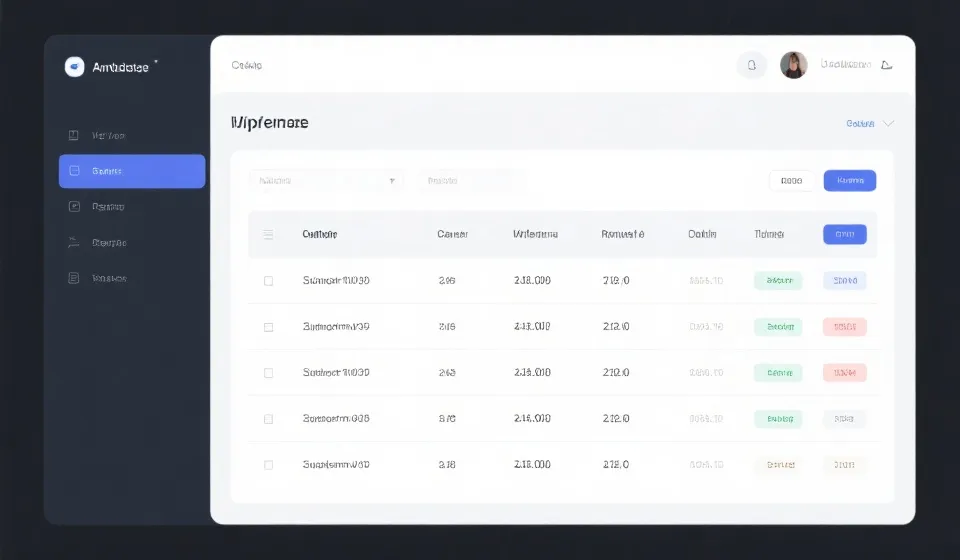Expand the blue chevron dropdown beside the page title
This screenshot has width=960, height=560.
[x=888, y=124]
